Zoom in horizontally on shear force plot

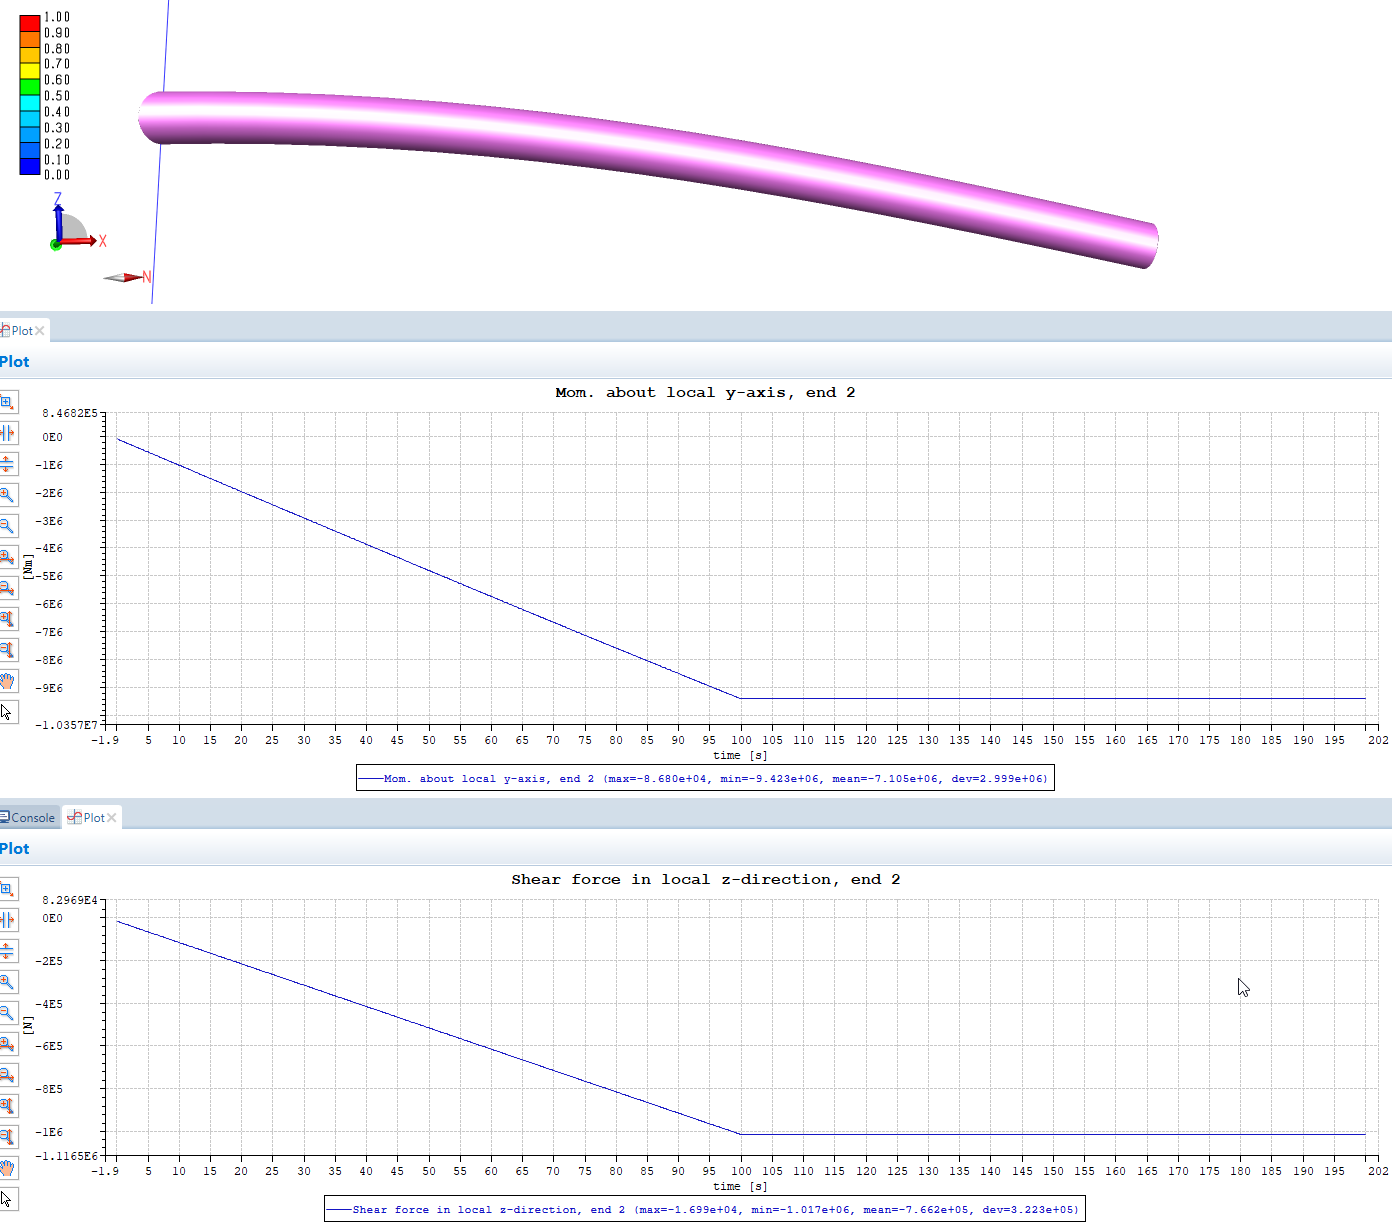(x=7, y=1044)
